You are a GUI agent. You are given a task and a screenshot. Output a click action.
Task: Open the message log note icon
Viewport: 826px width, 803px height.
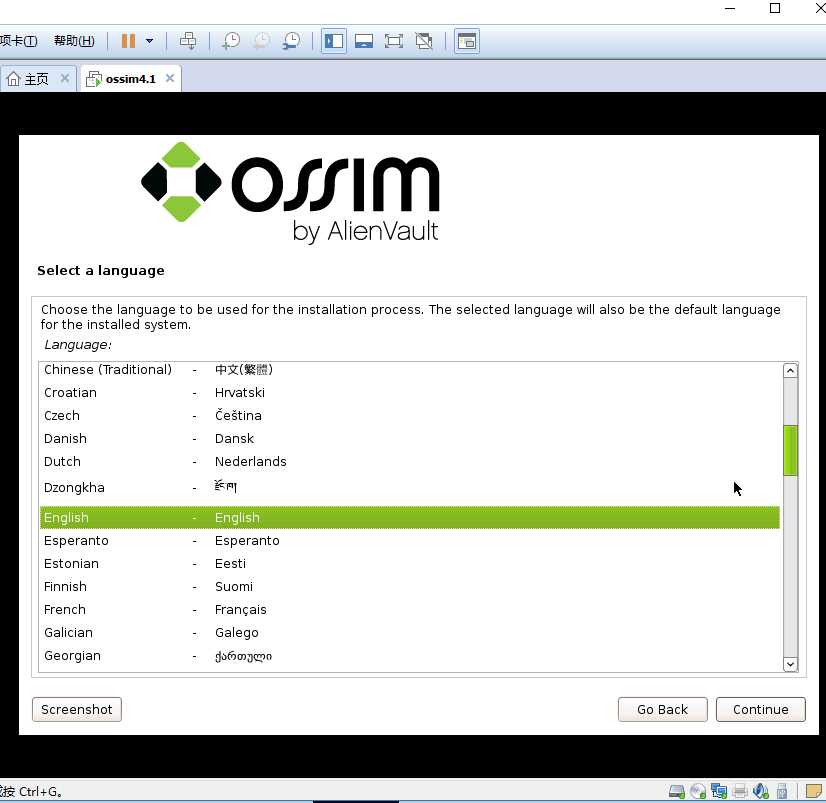coord(814,791)
